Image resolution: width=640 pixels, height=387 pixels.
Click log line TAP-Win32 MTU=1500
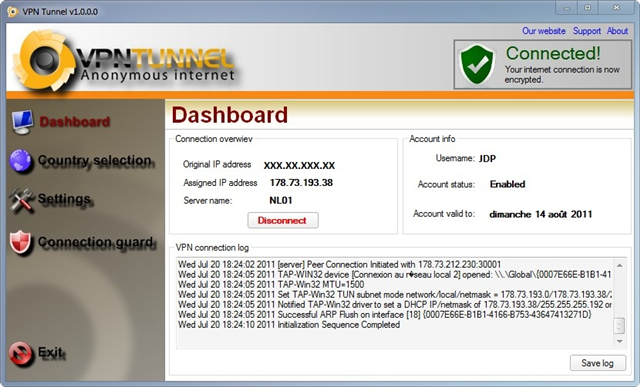click(271, 285)
